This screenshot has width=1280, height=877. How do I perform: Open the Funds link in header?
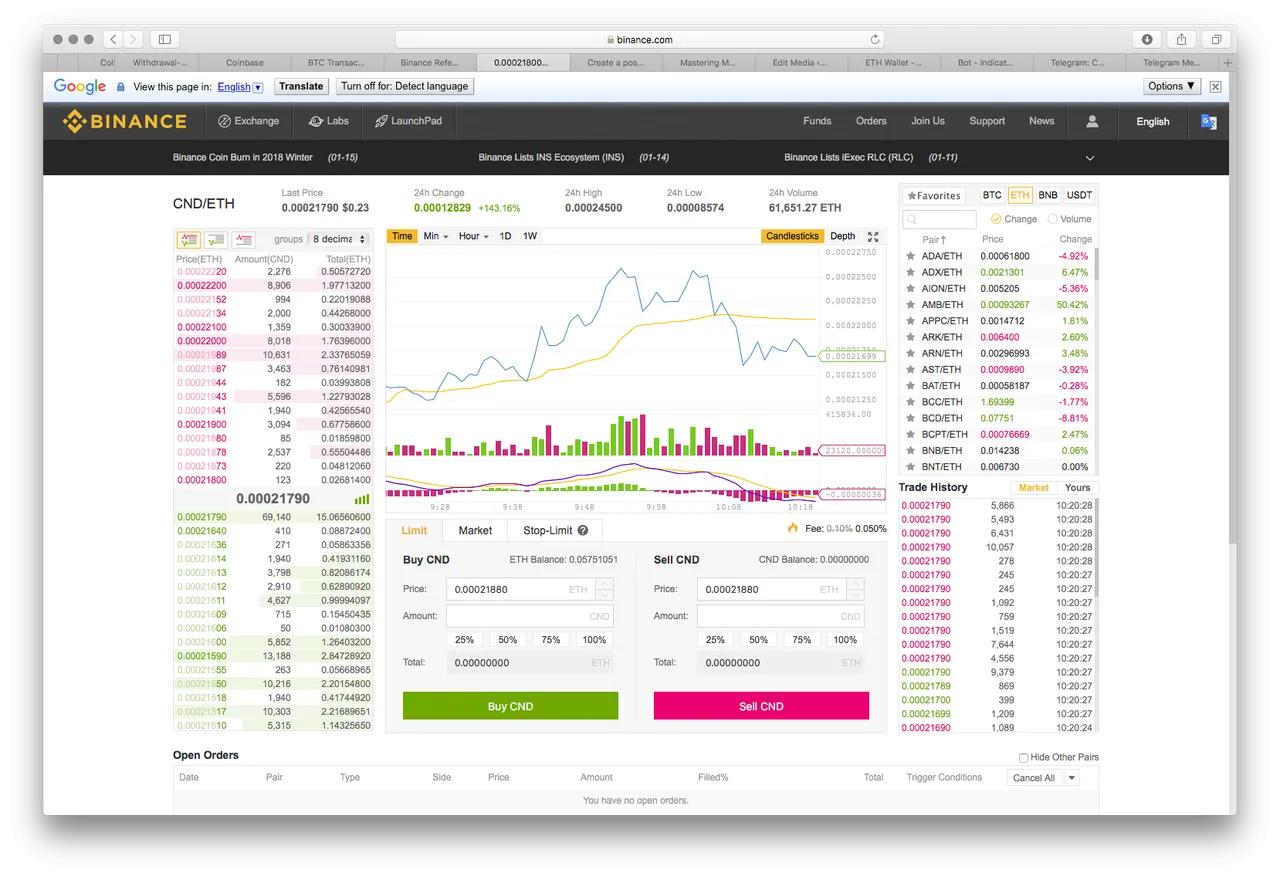(817, 121)
